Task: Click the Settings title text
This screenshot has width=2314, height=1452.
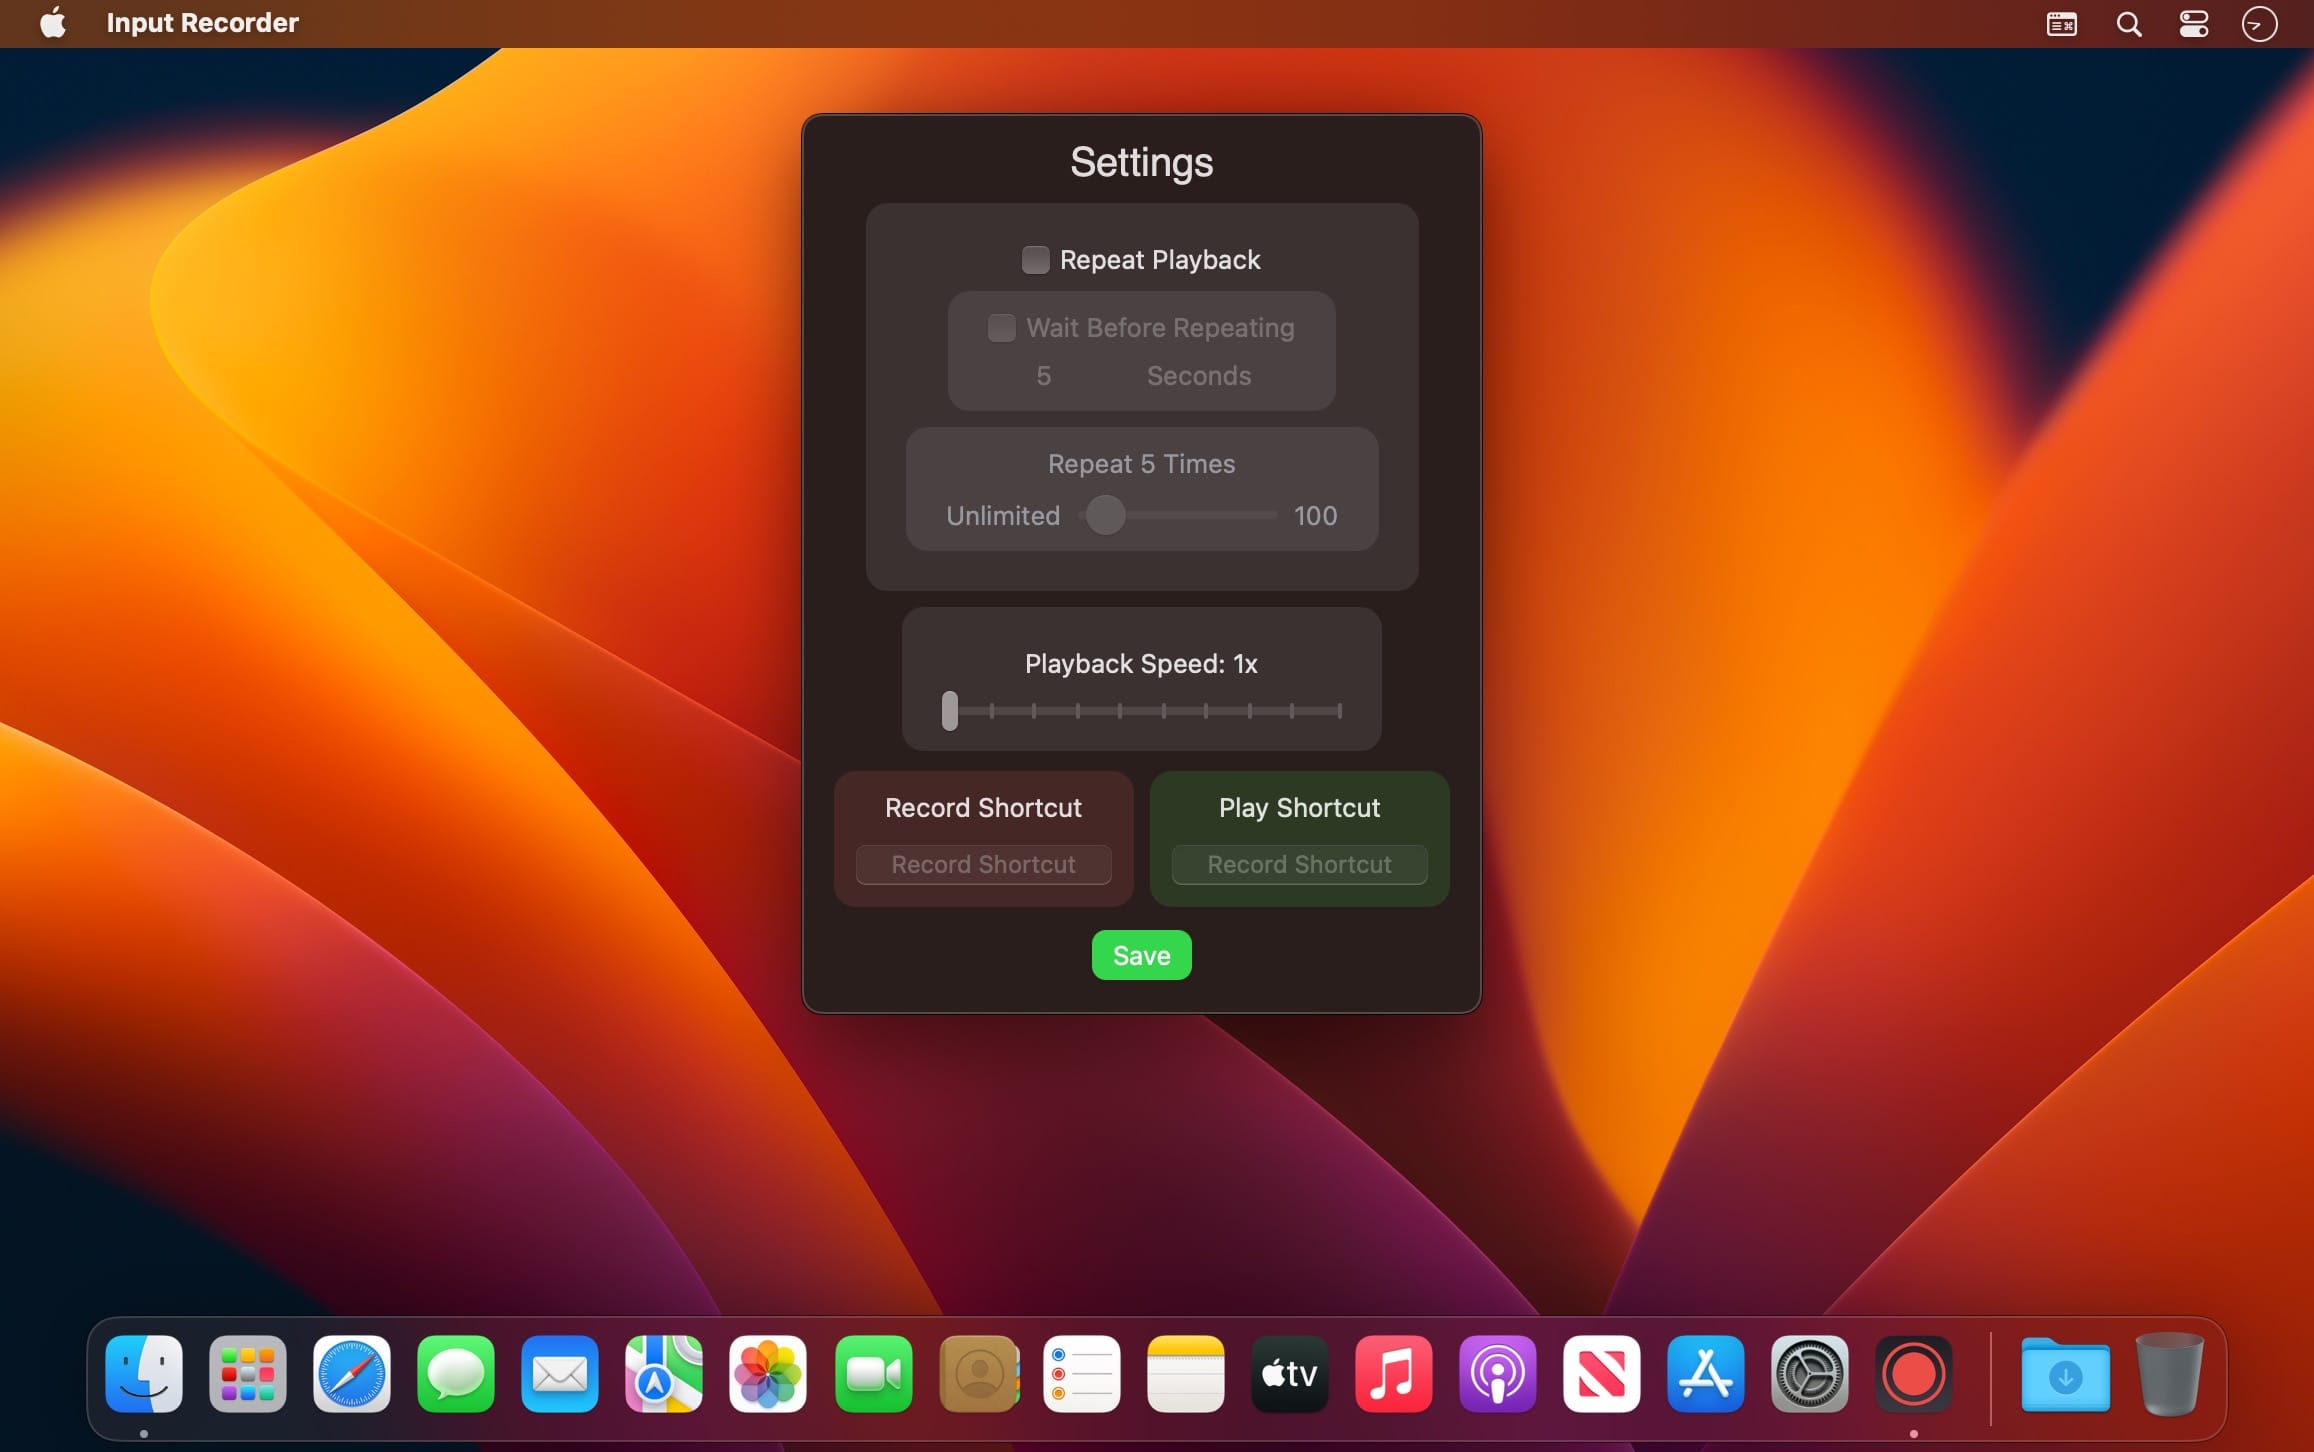Action: [1141, 163]
